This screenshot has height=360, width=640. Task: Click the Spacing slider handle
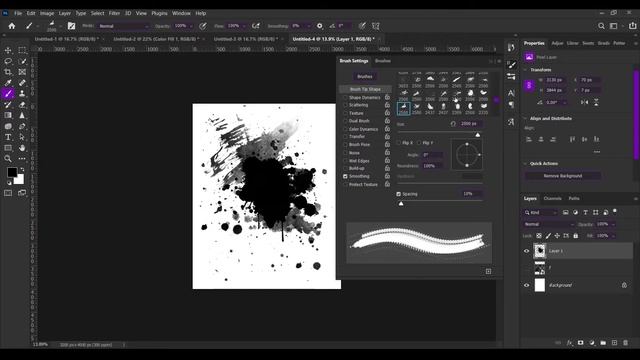pyautogui.click(x=401, y=203)
